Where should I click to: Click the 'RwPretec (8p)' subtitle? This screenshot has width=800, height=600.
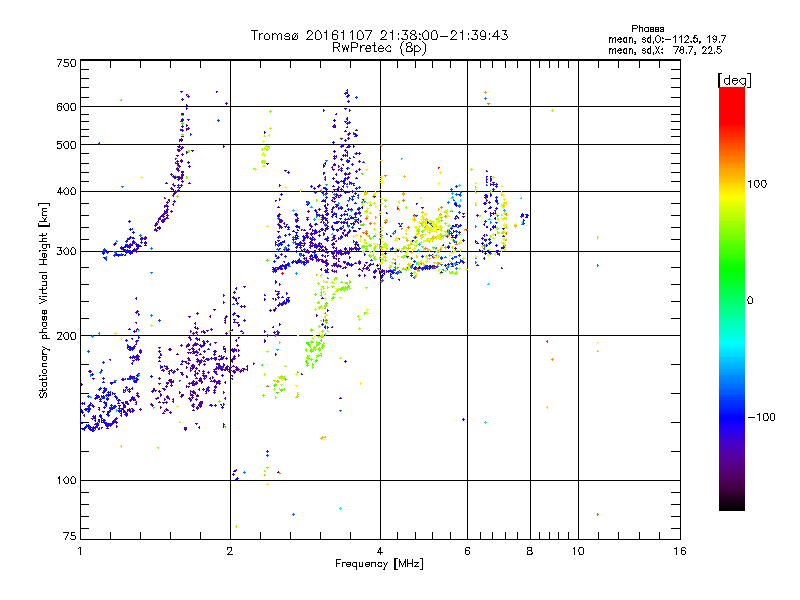point(379,48)
